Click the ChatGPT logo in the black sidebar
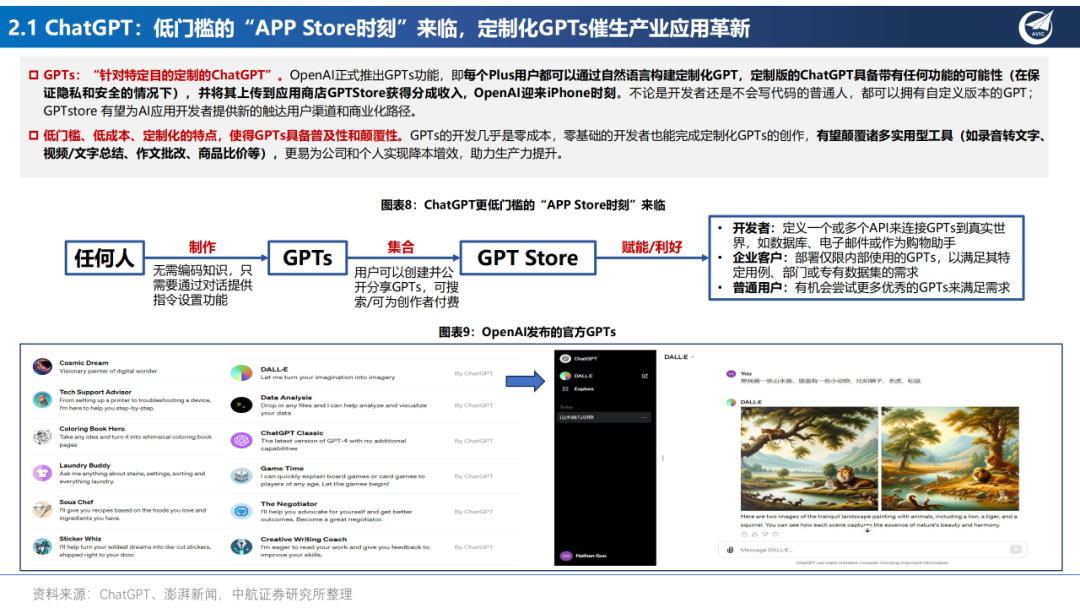This screenshot has width=1080, height=608. 565,358
